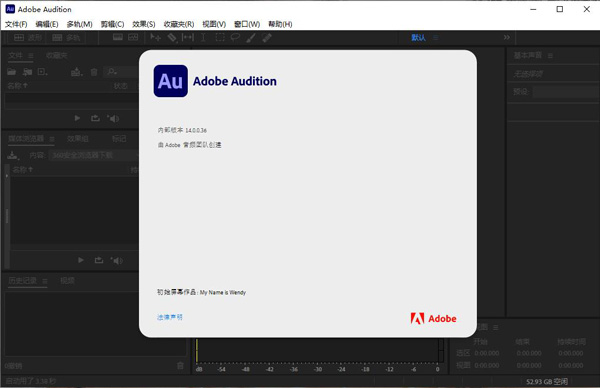Screen dimensions: 600x388
Task: Switch to the 标记 tab
Action: point(119,139)
